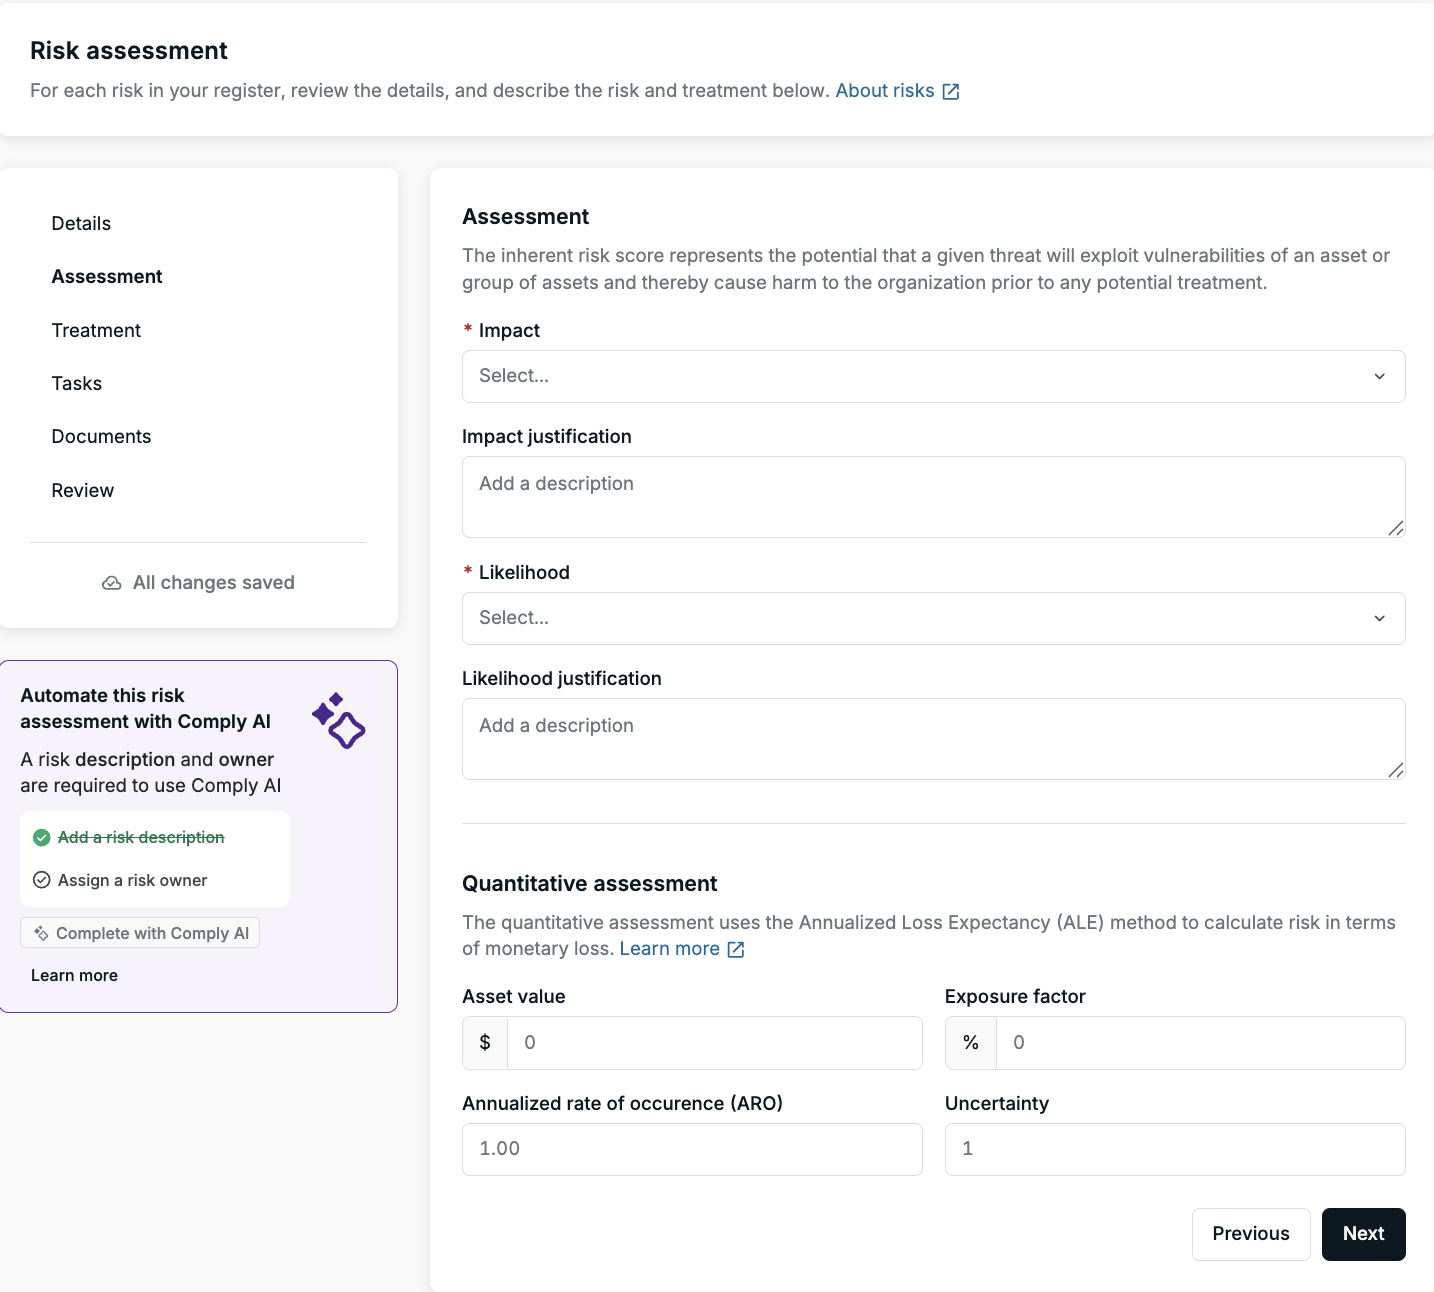Click the Previous button
This screenshot has height=1292, width=1434.
1251,1234
